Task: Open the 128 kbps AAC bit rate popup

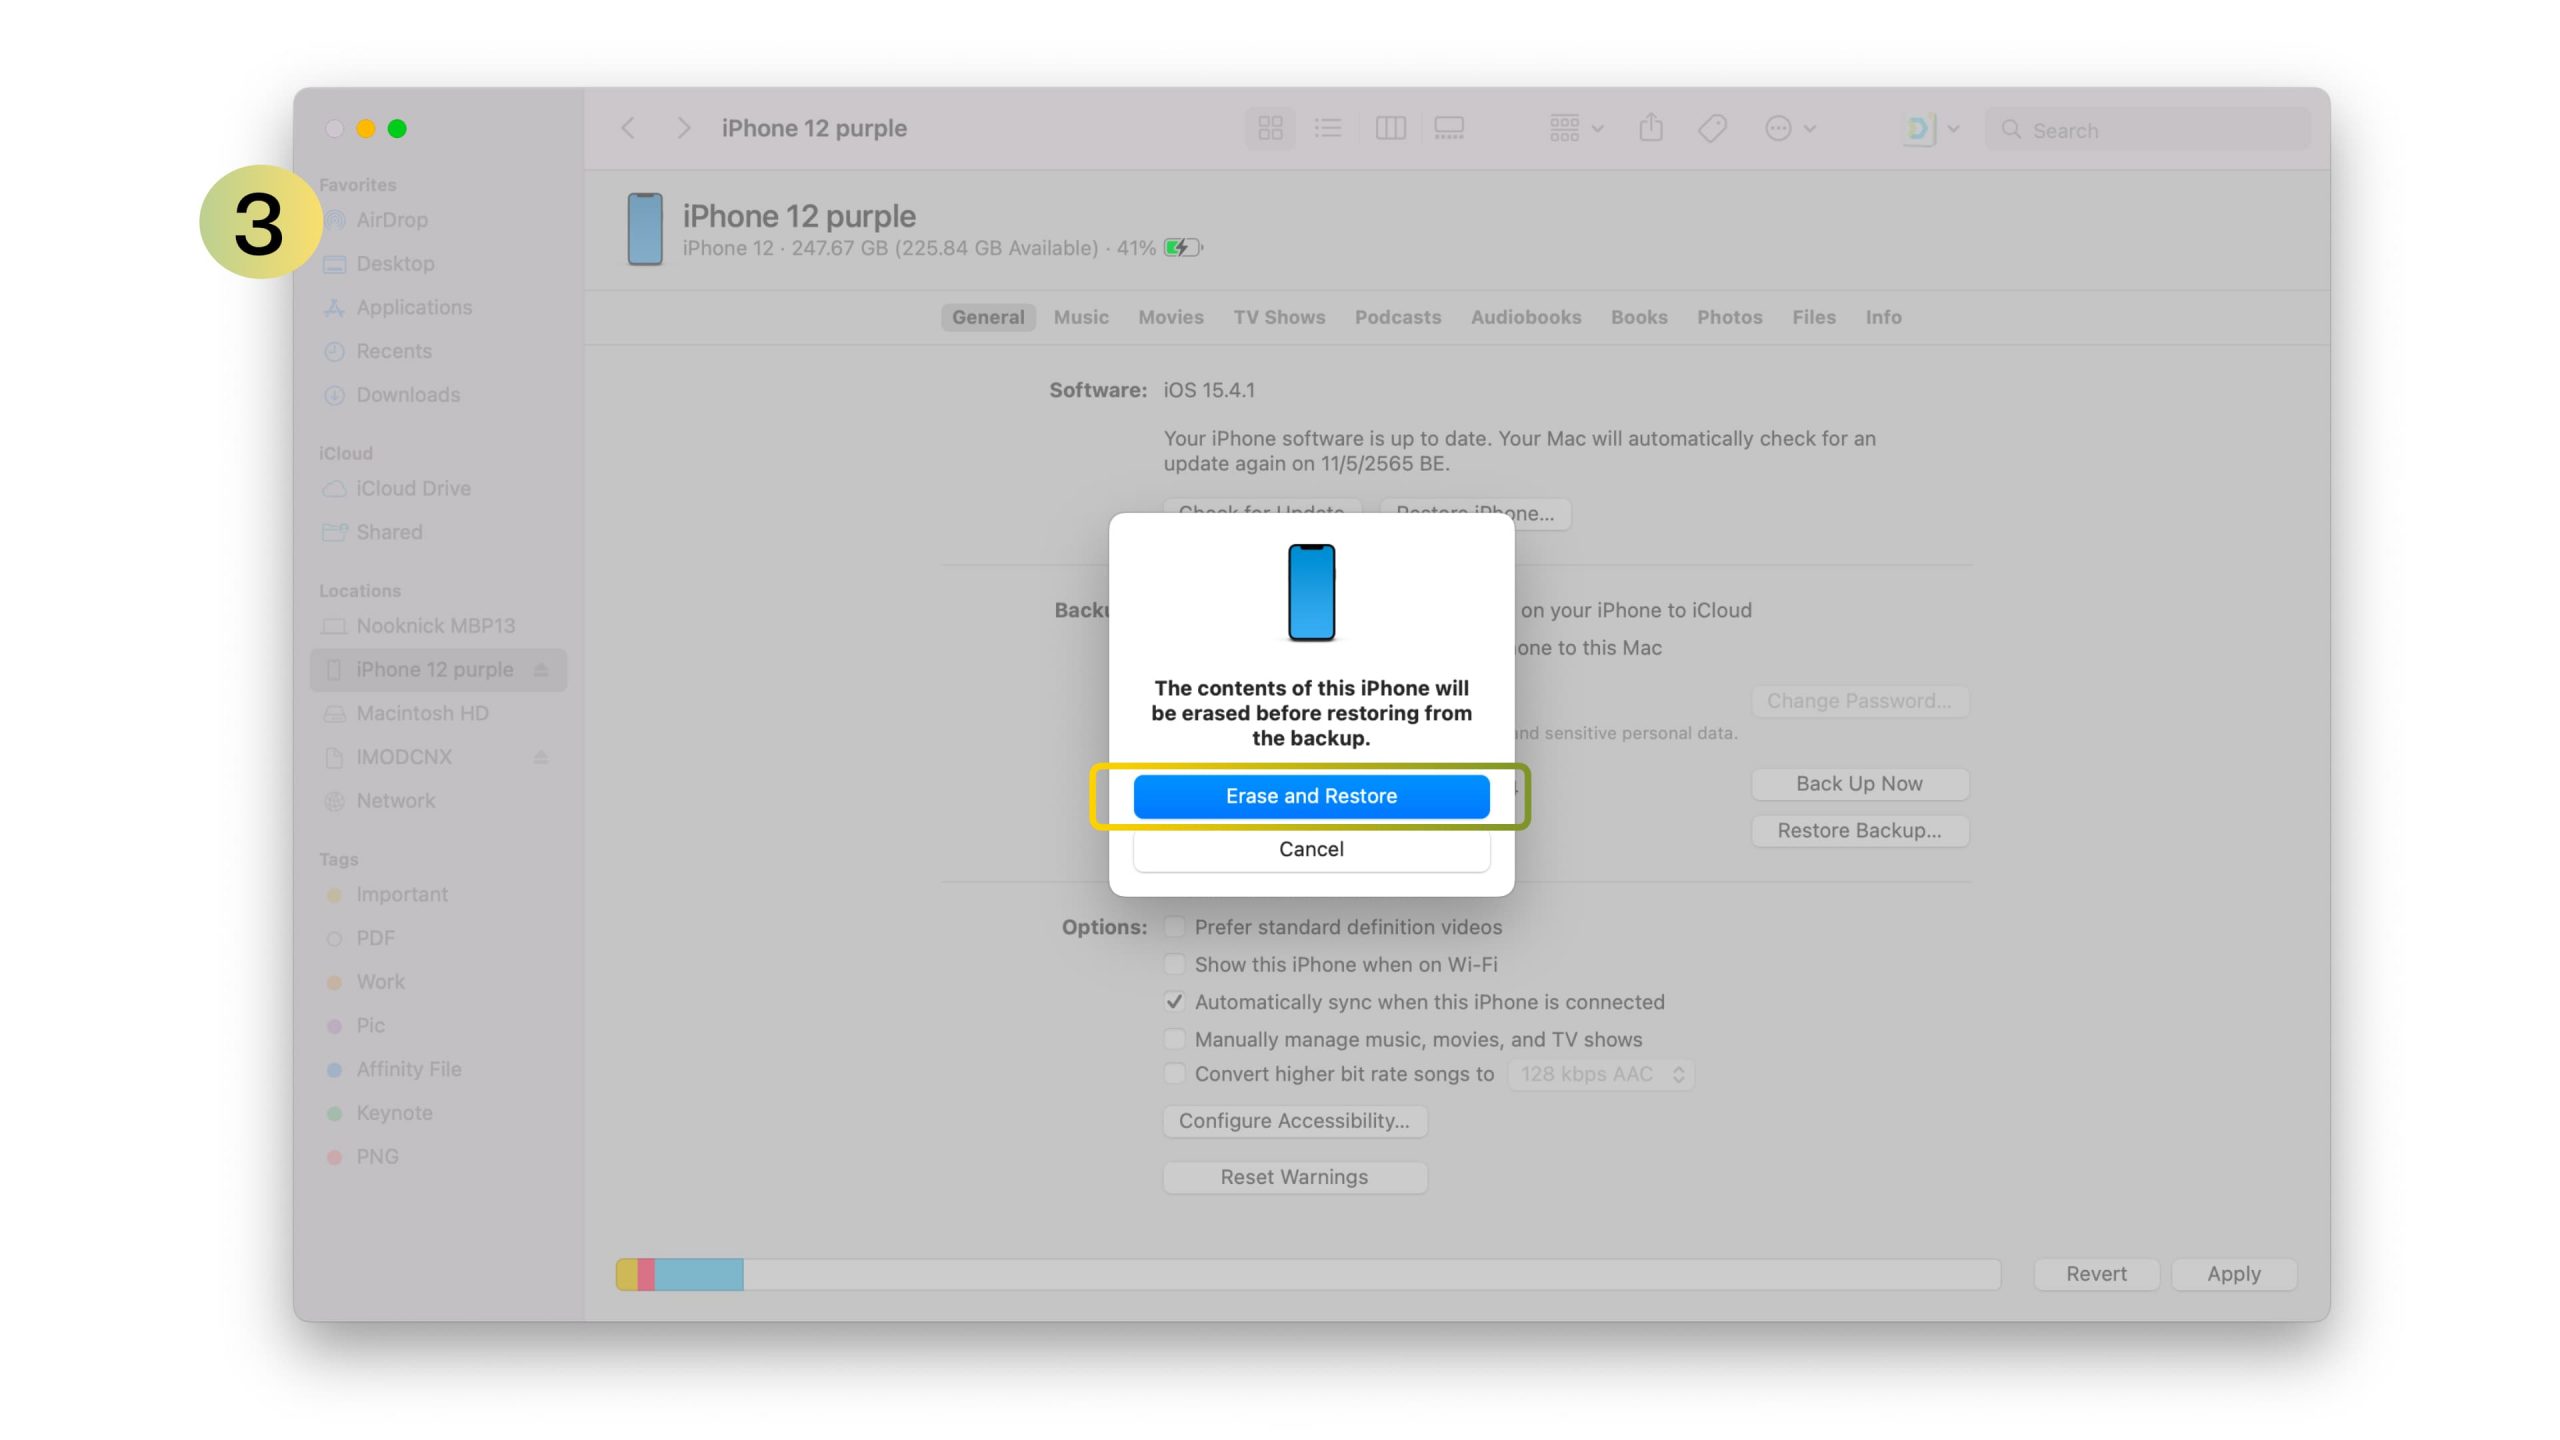Action: 1601,1075
